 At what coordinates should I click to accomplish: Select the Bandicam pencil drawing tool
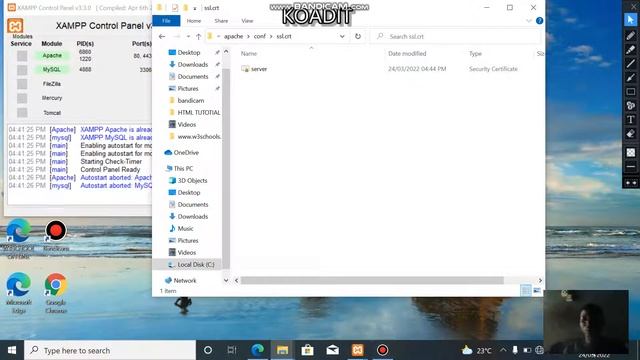631,36
